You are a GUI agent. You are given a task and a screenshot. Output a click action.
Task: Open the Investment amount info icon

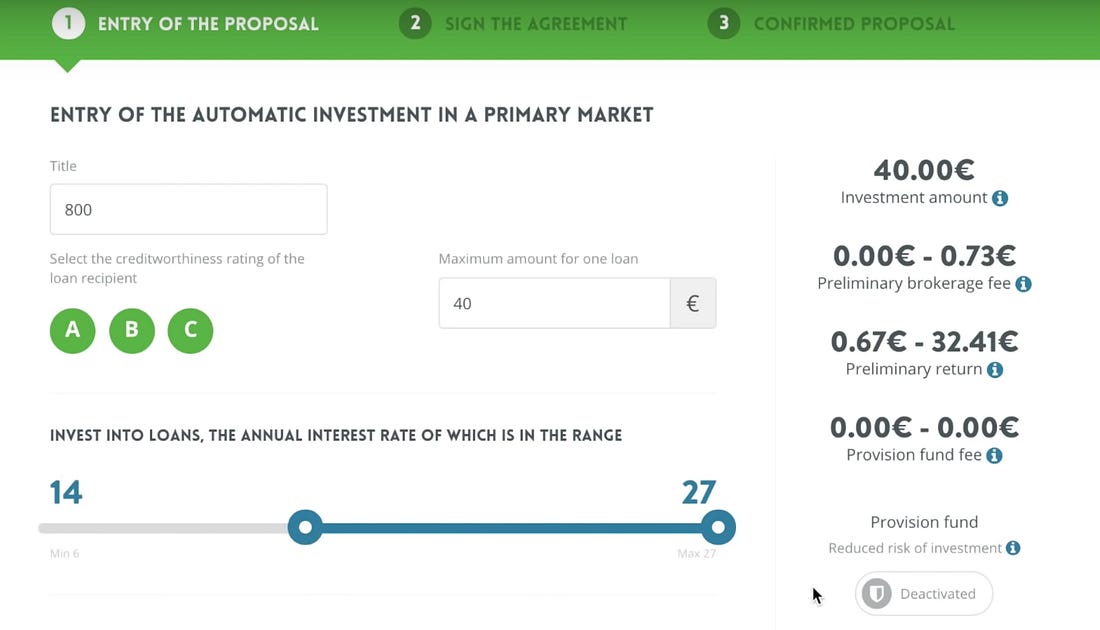(x=1000, y=199)
